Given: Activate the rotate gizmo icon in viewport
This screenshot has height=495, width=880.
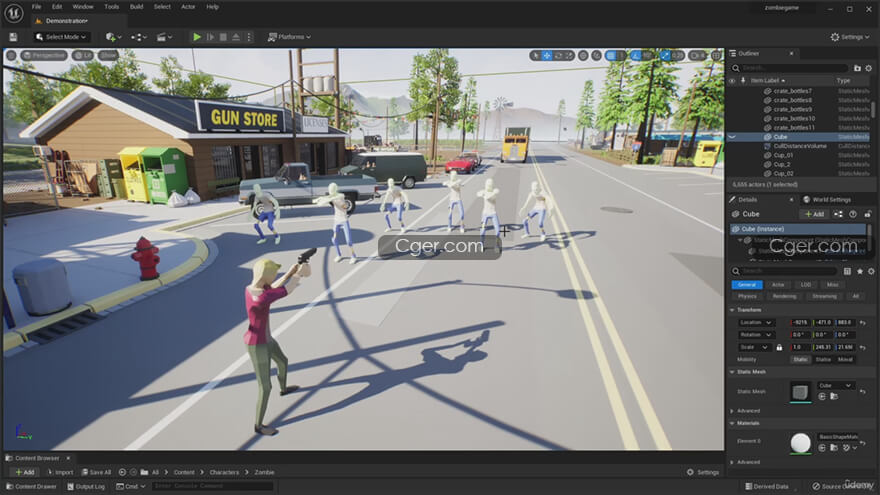Looking at the screenshot, I should (x=558, y=56).
